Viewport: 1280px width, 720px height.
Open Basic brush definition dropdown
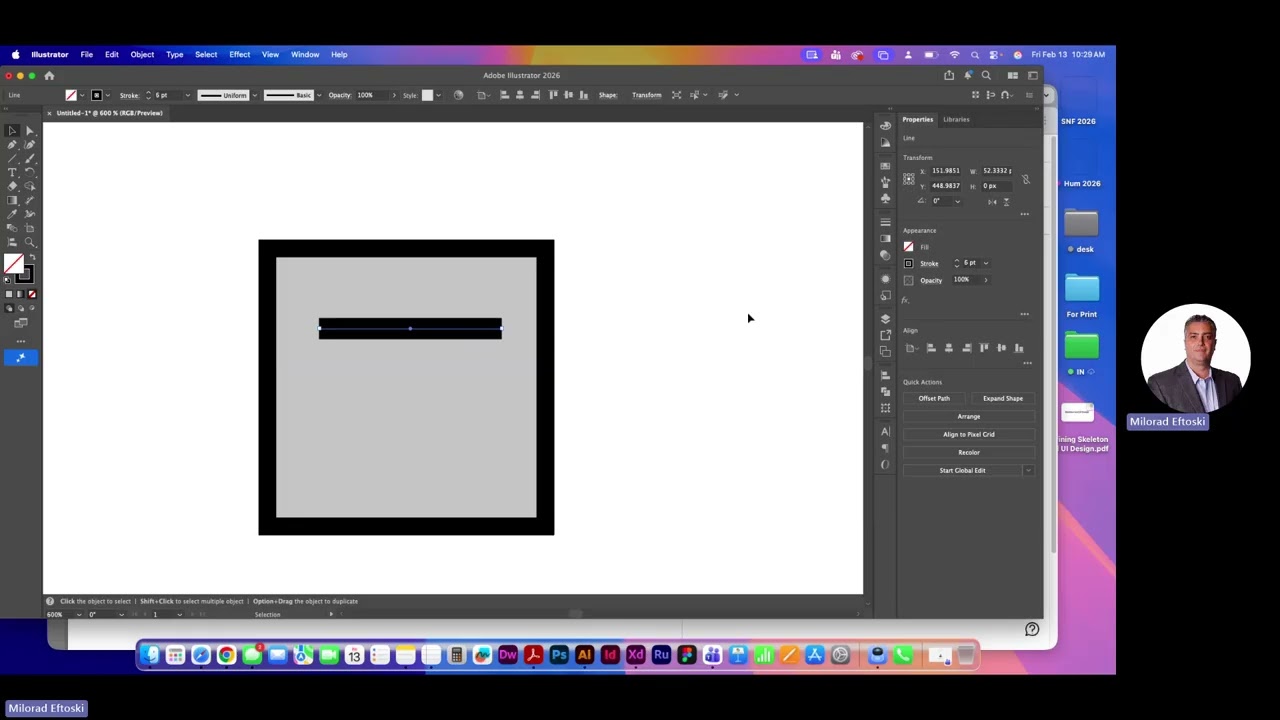pyautogui.click(x=319, y=95)
